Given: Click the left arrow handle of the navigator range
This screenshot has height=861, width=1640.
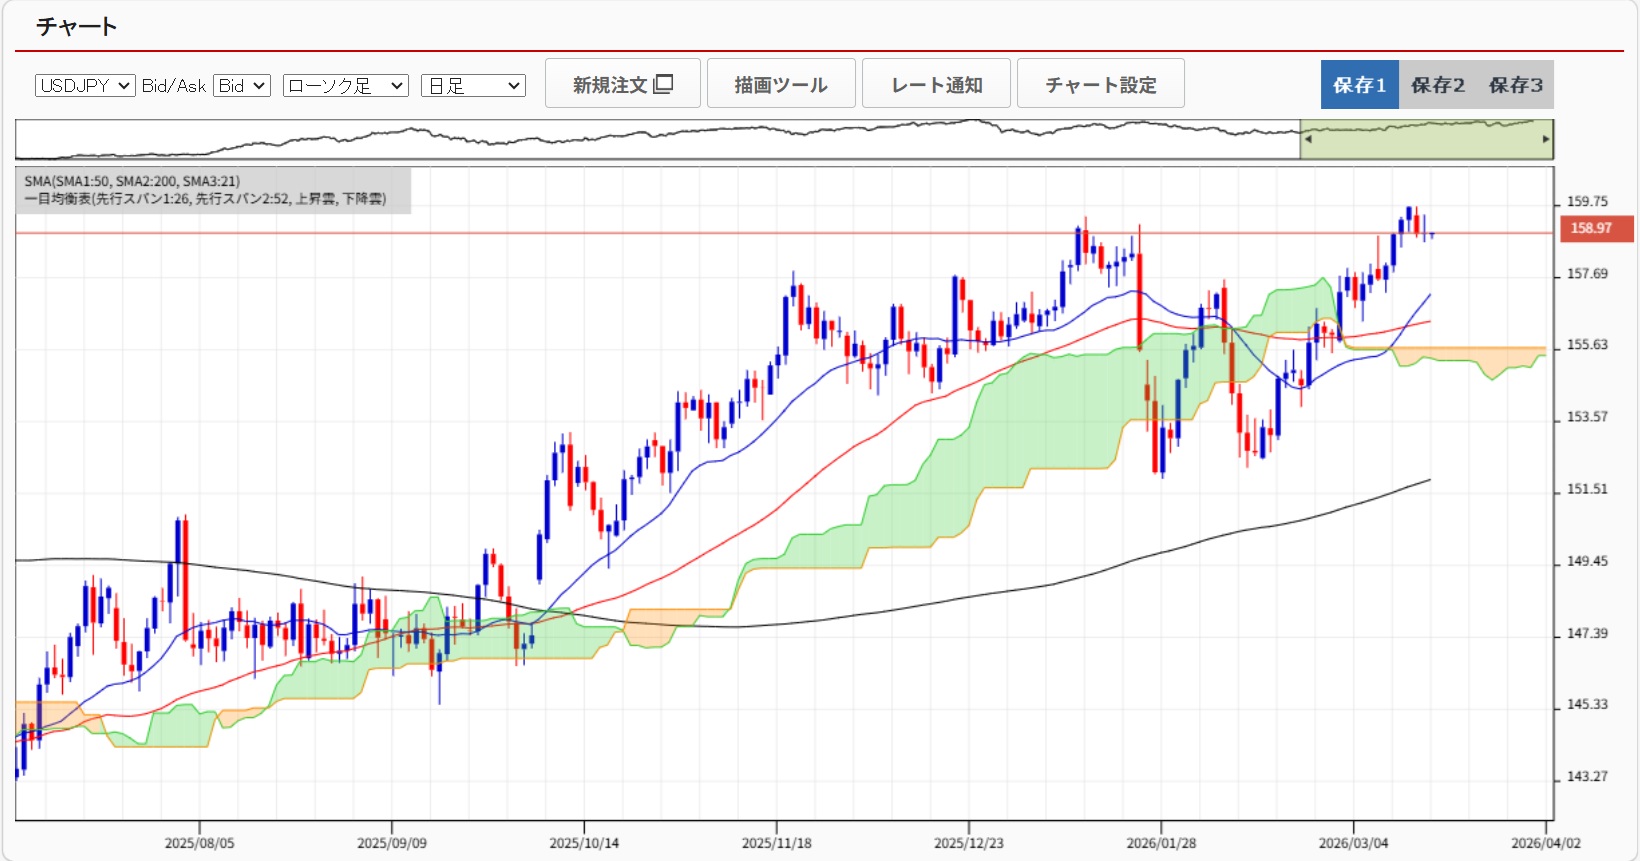Looking at the screenshot, I should 1308,139.
